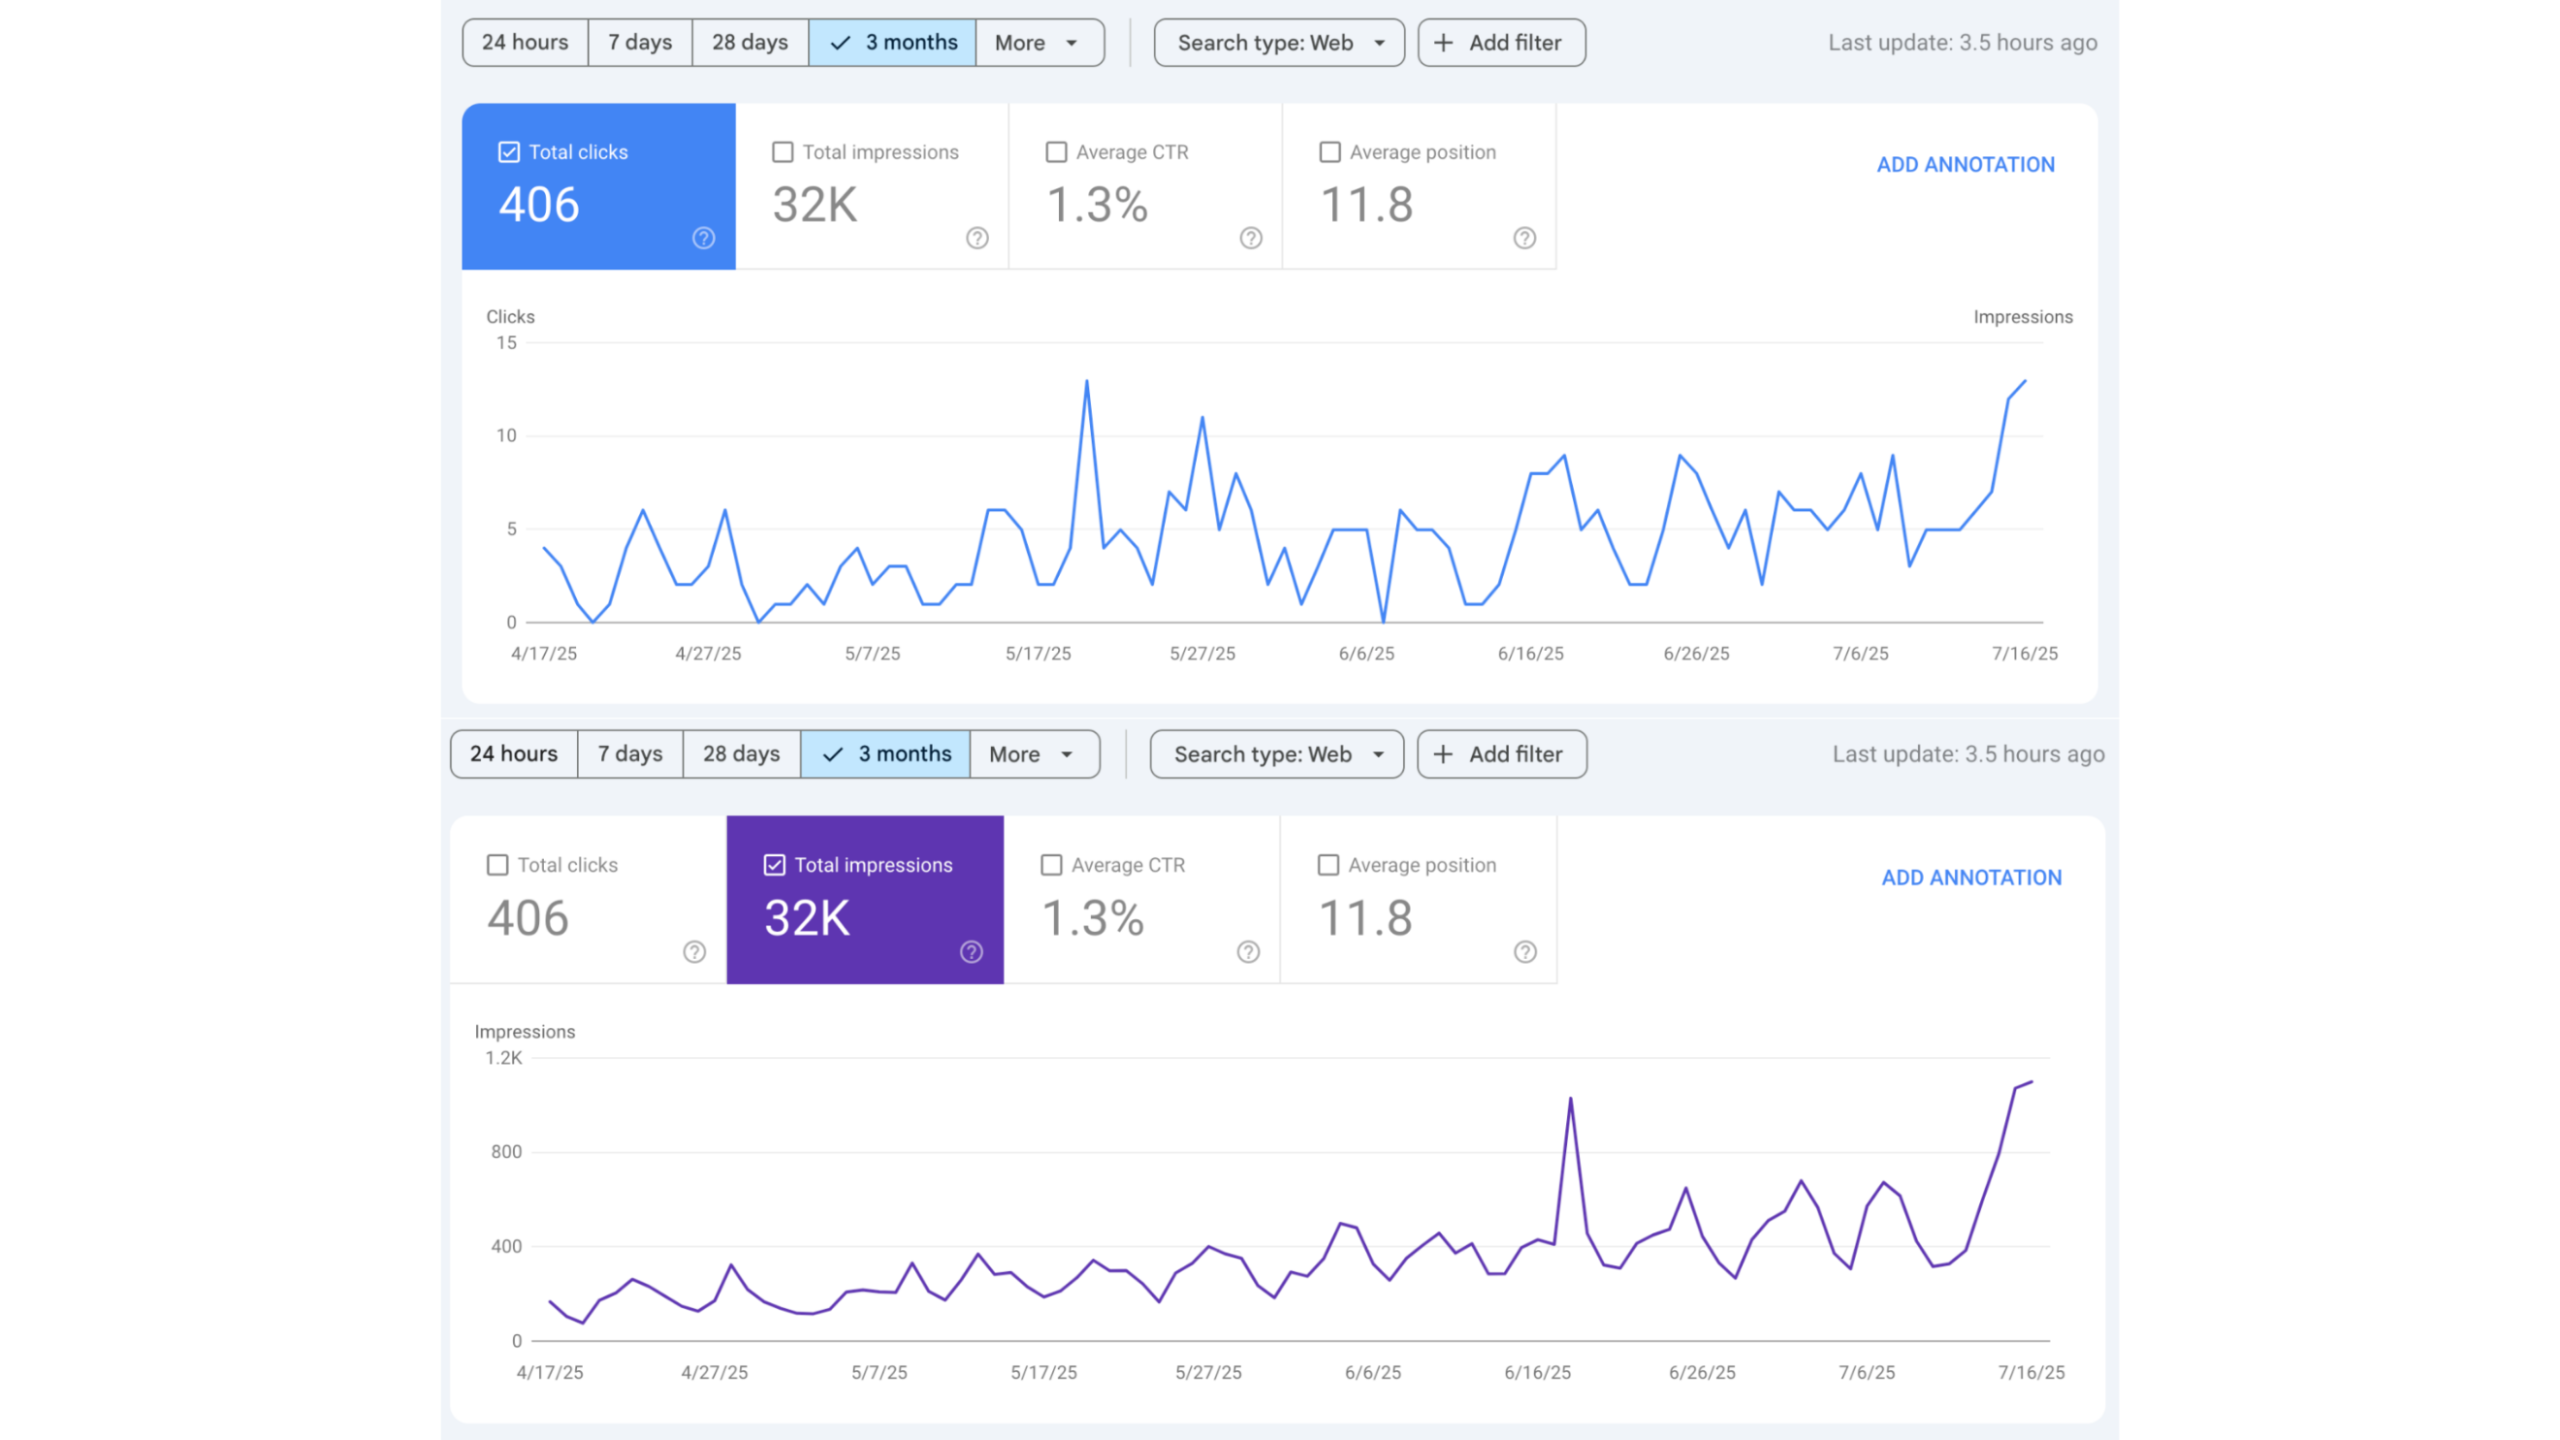This screenshot has height=1440, width=2560.
Task: Open top Search type: Web dropdown
Action: 1279,43
